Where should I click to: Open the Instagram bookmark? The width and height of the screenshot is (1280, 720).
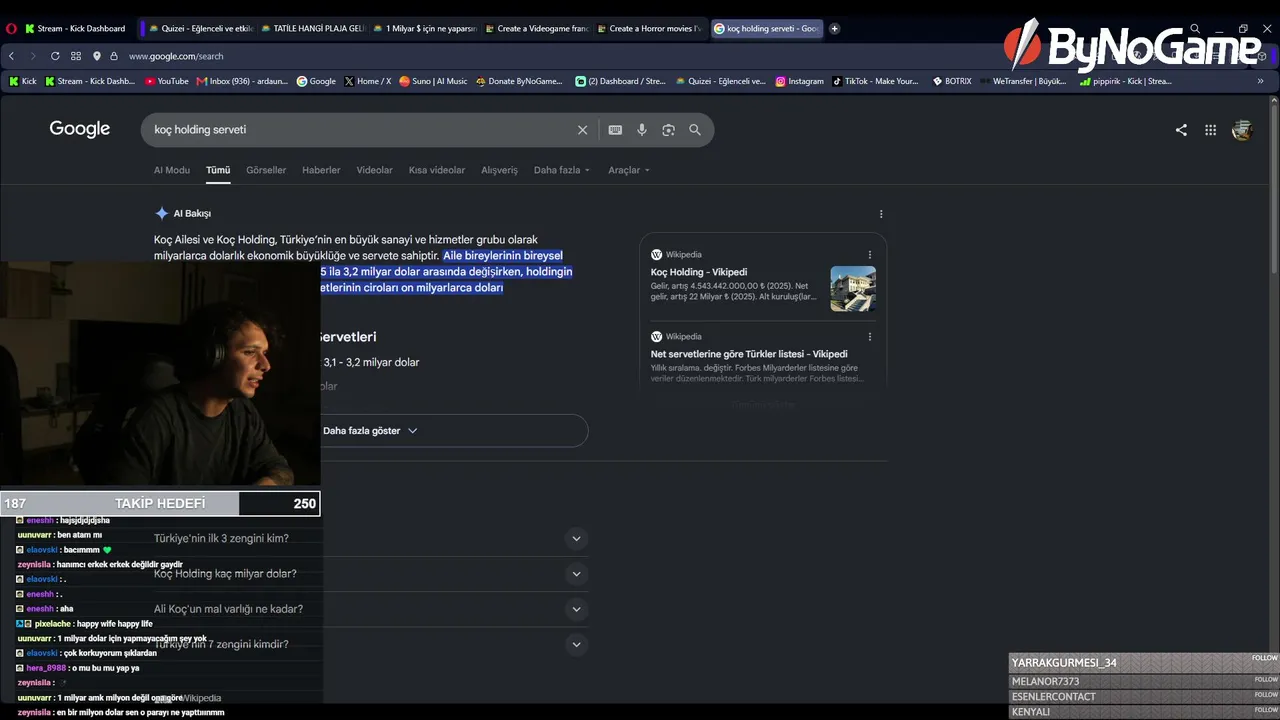(x=800, y=81)
